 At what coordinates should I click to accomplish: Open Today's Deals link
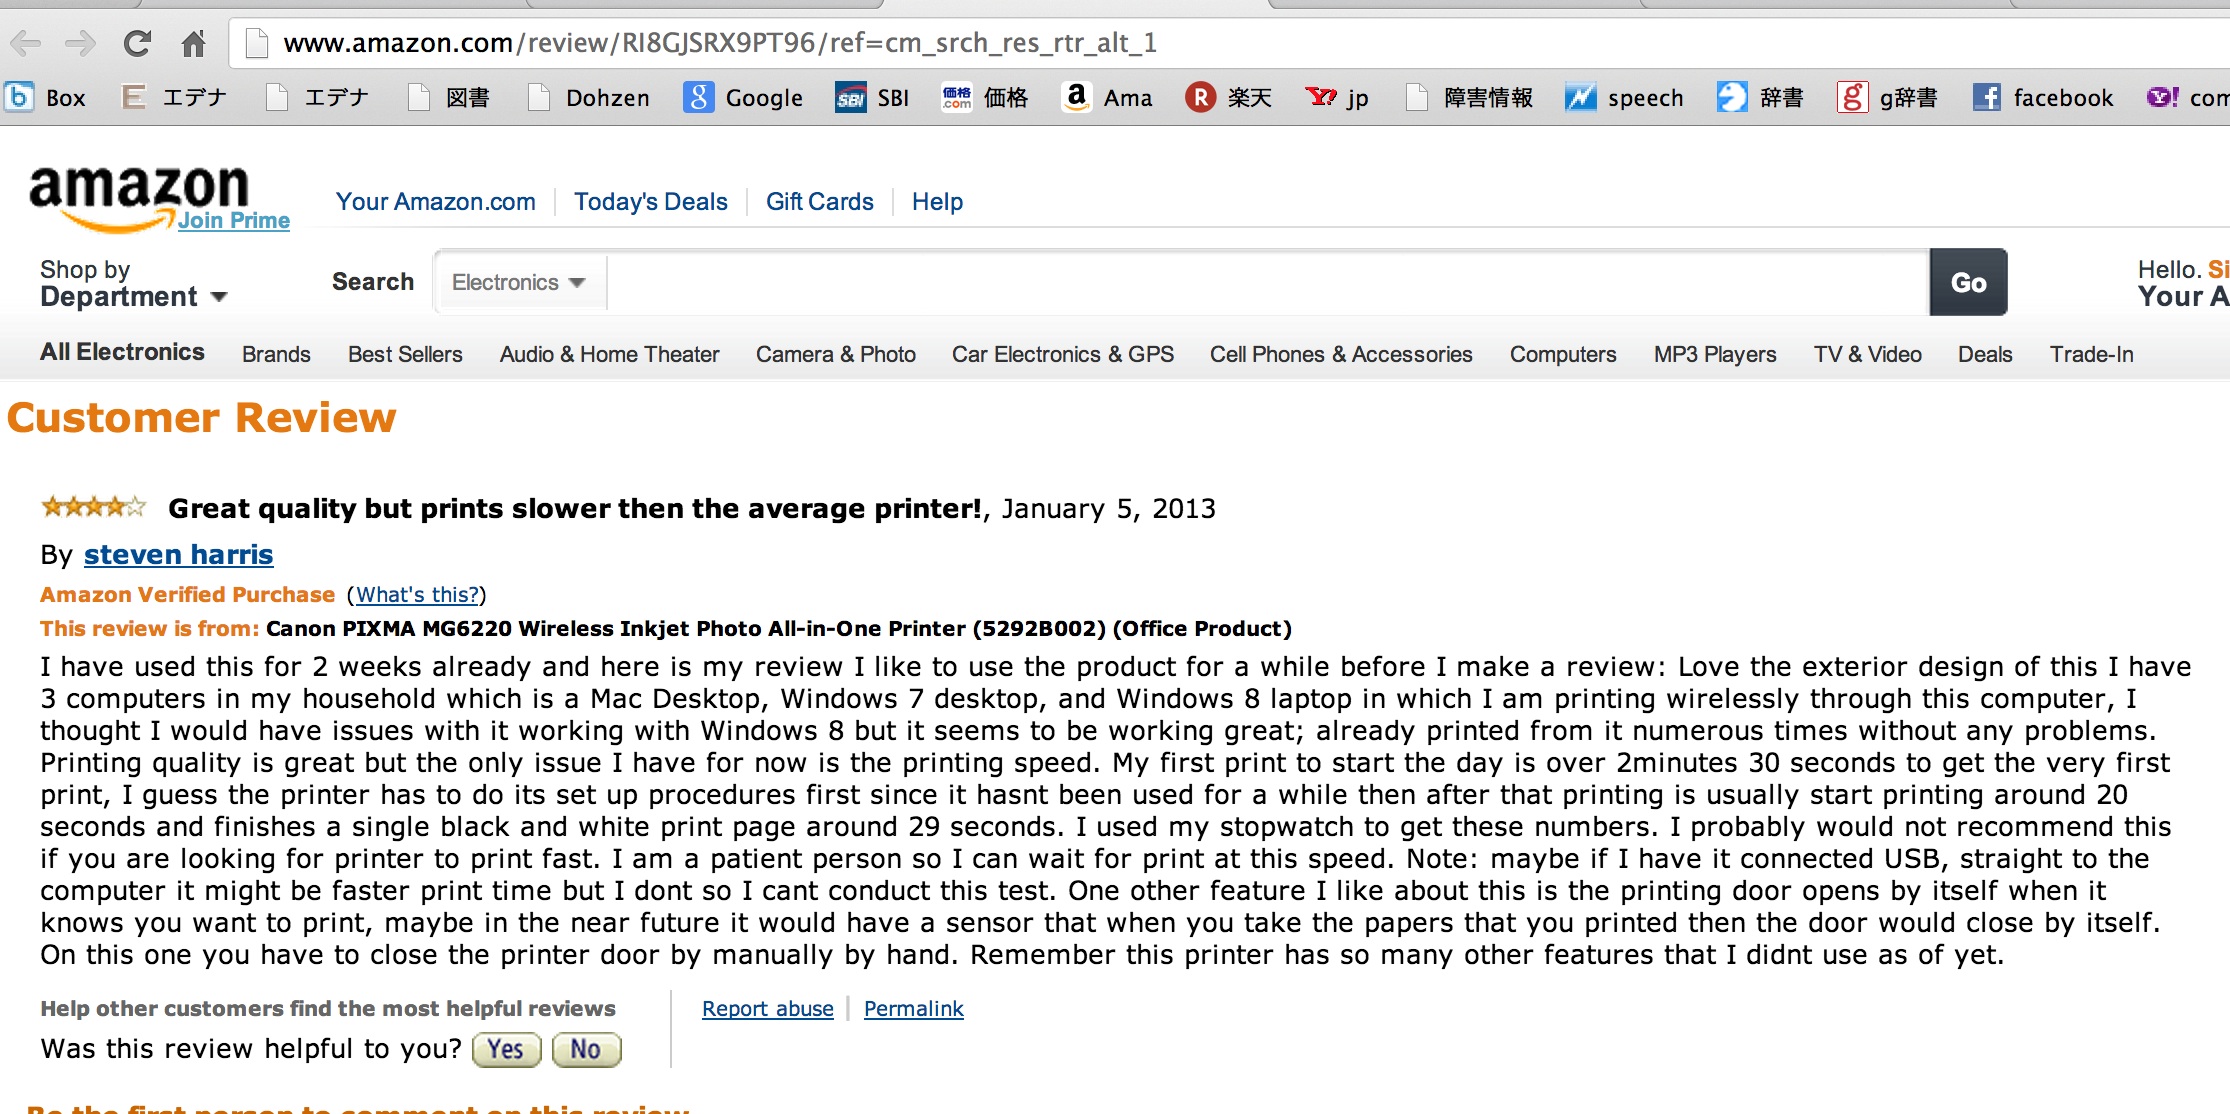tap(651, 202)
